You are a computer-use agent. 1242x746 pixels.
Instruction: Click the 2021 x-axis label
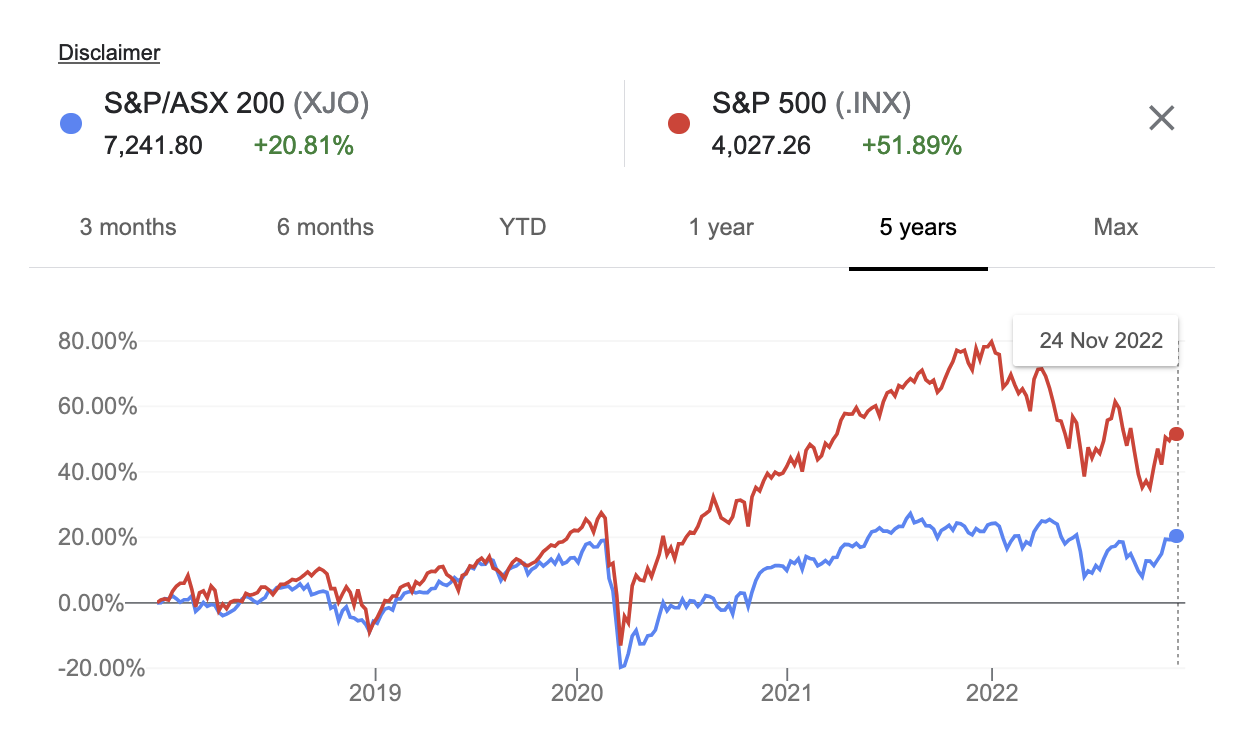(787, 694)
